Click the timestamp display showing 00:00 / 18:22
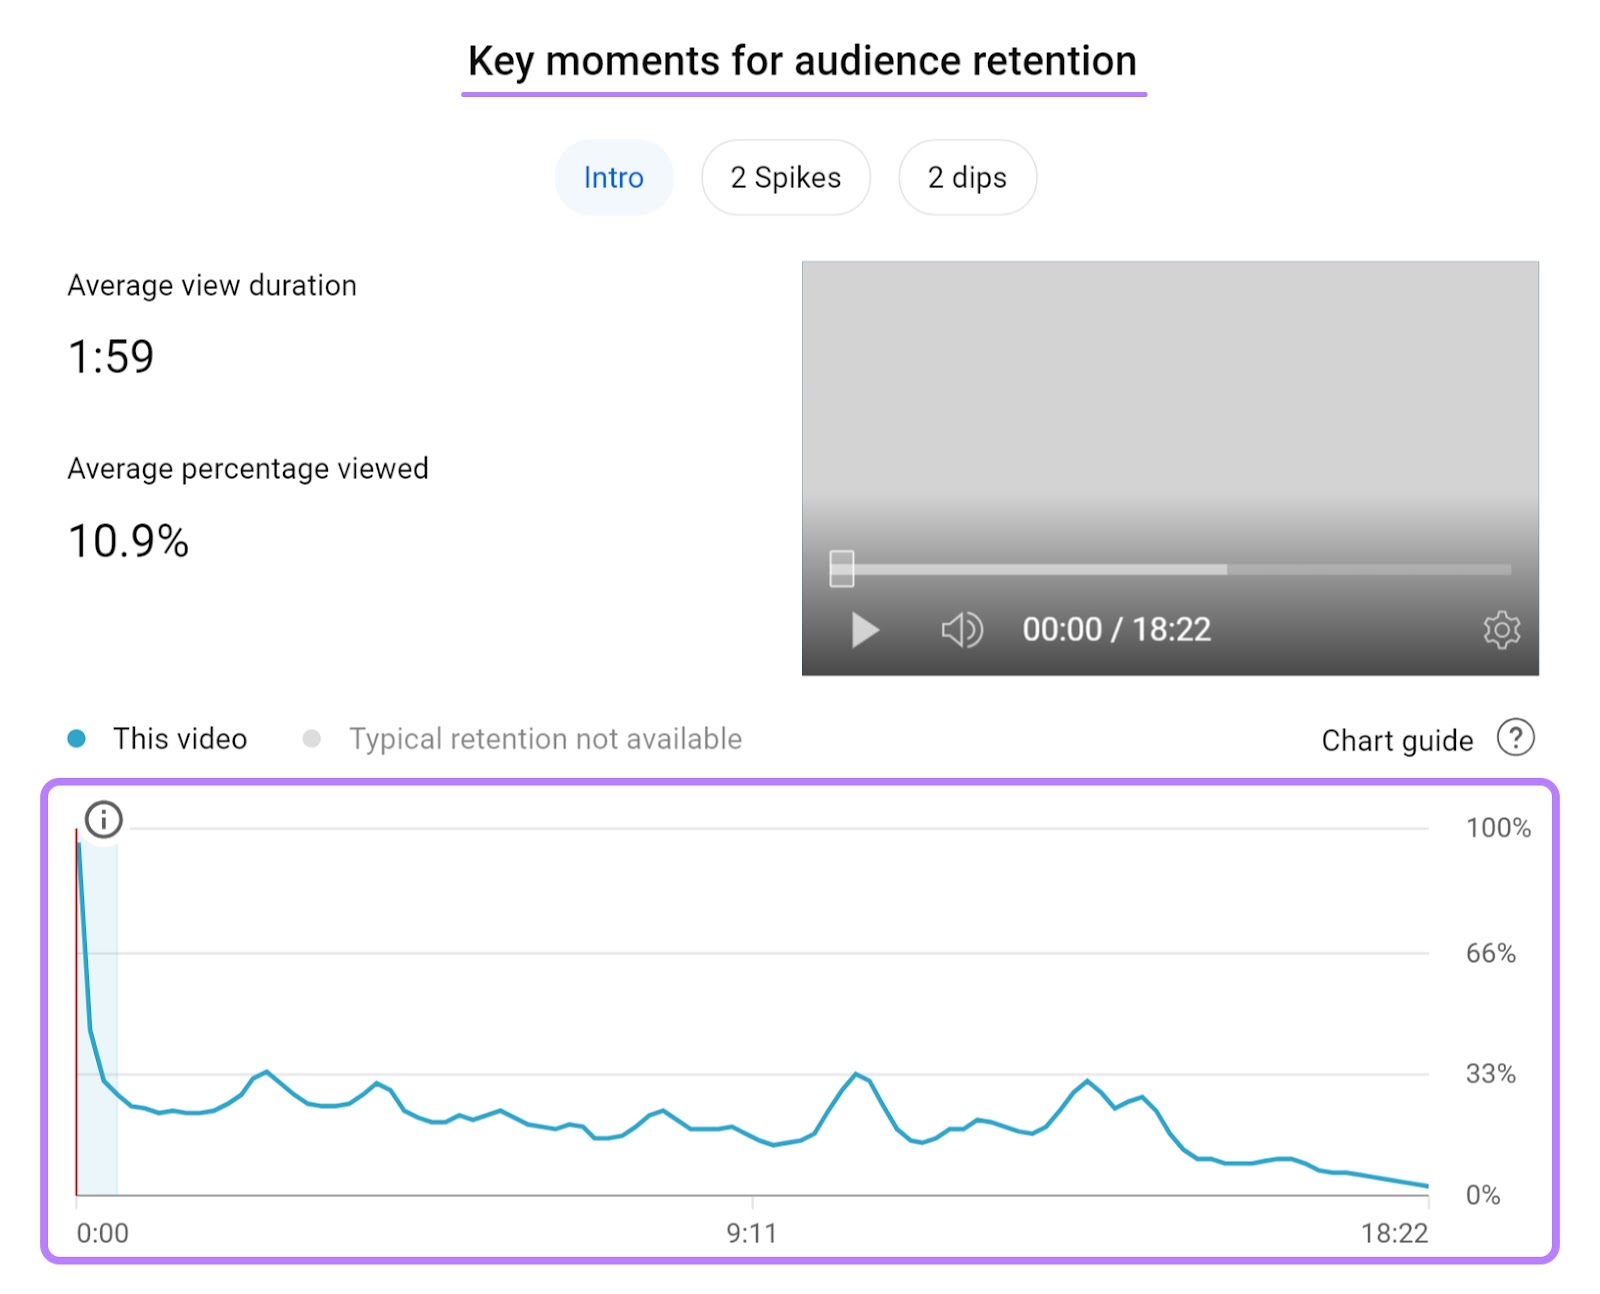This screenshot has height=1294, width=1600. 1117,630
